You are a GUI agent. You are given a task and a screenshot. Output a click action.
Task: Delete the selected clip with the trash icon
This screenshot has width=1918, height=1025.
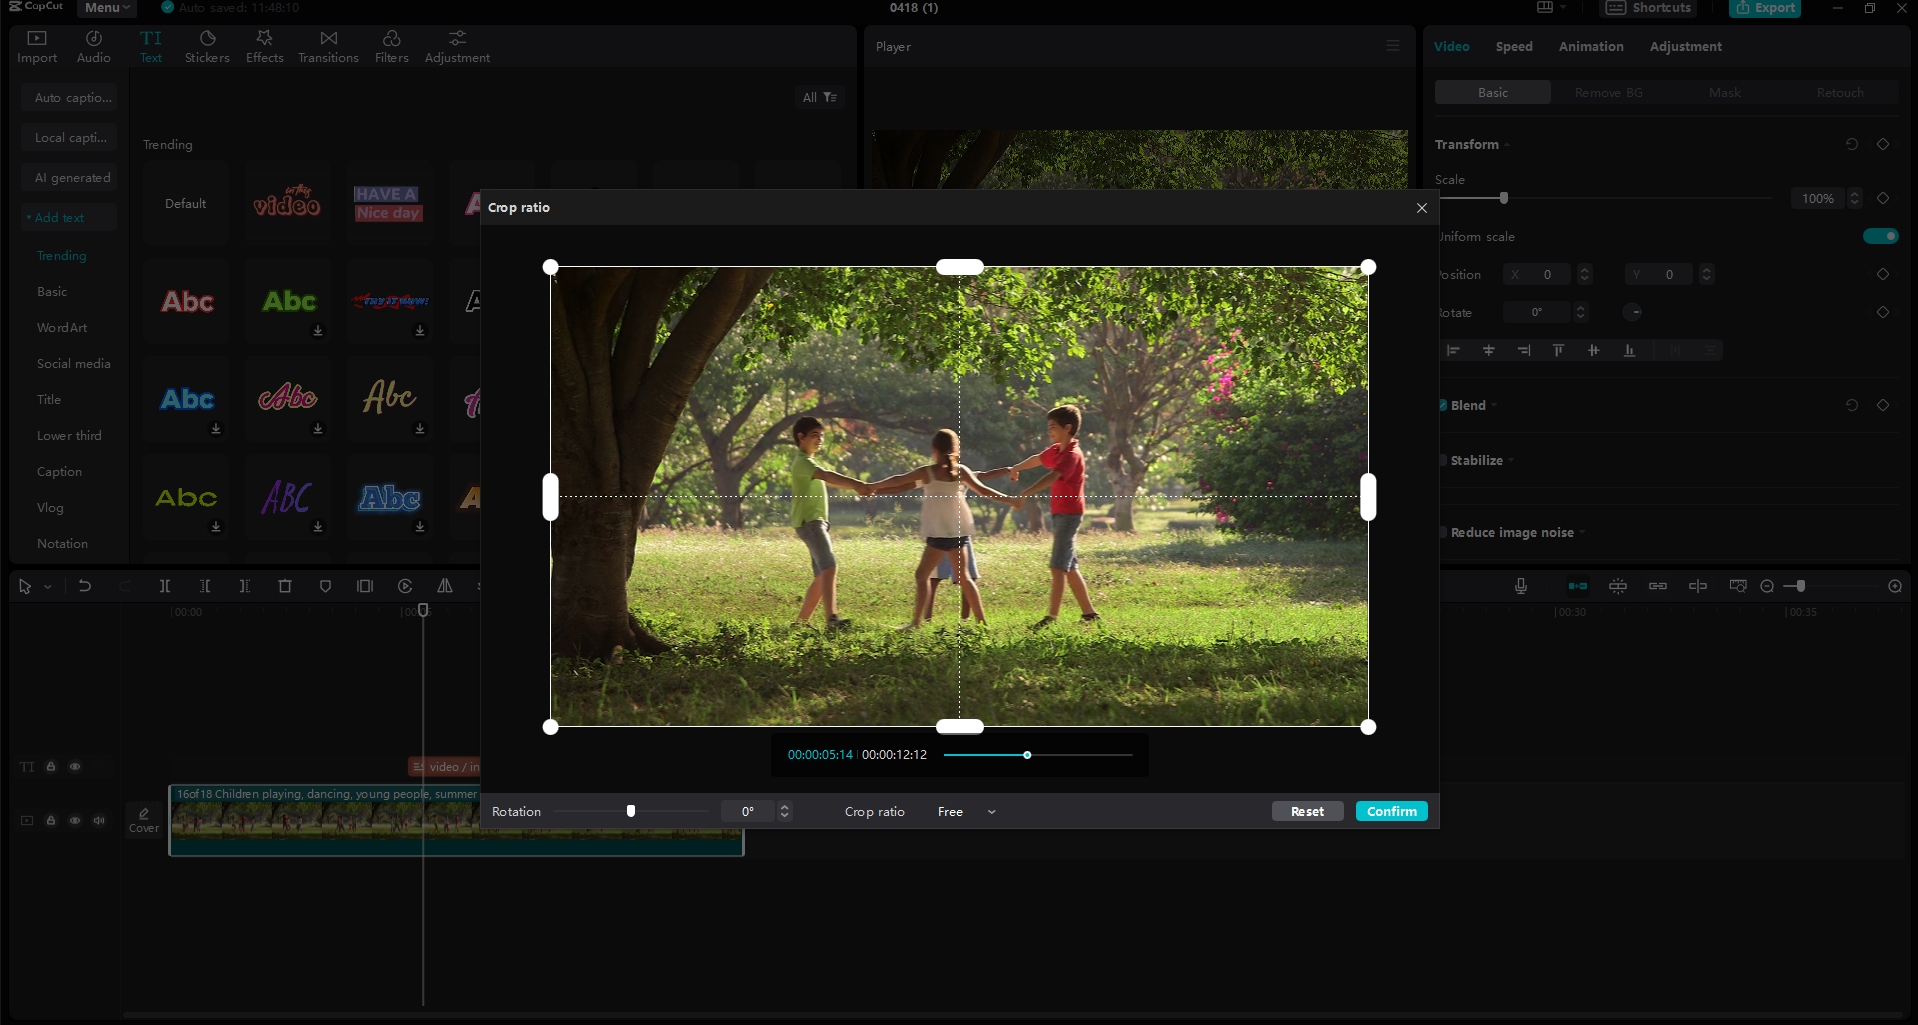tap(285, 586)
